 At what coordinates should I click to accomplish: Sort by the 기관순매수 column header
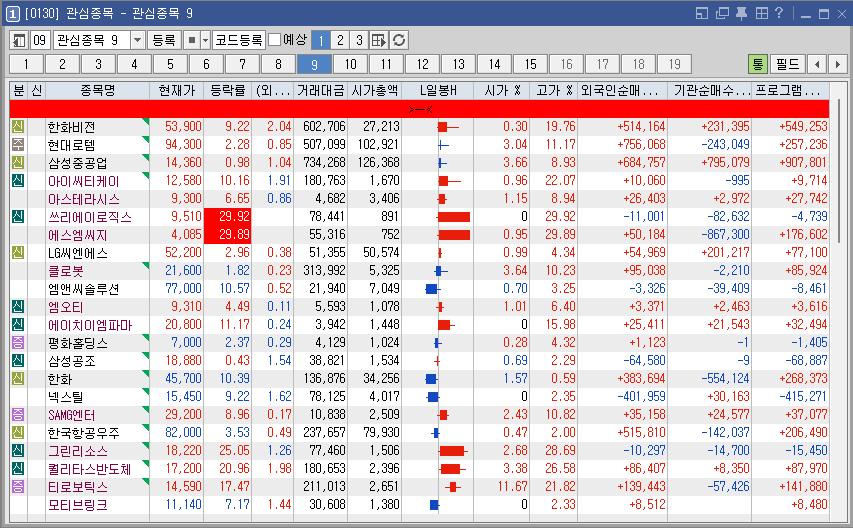pyautogui.click(x=709, y=90)
